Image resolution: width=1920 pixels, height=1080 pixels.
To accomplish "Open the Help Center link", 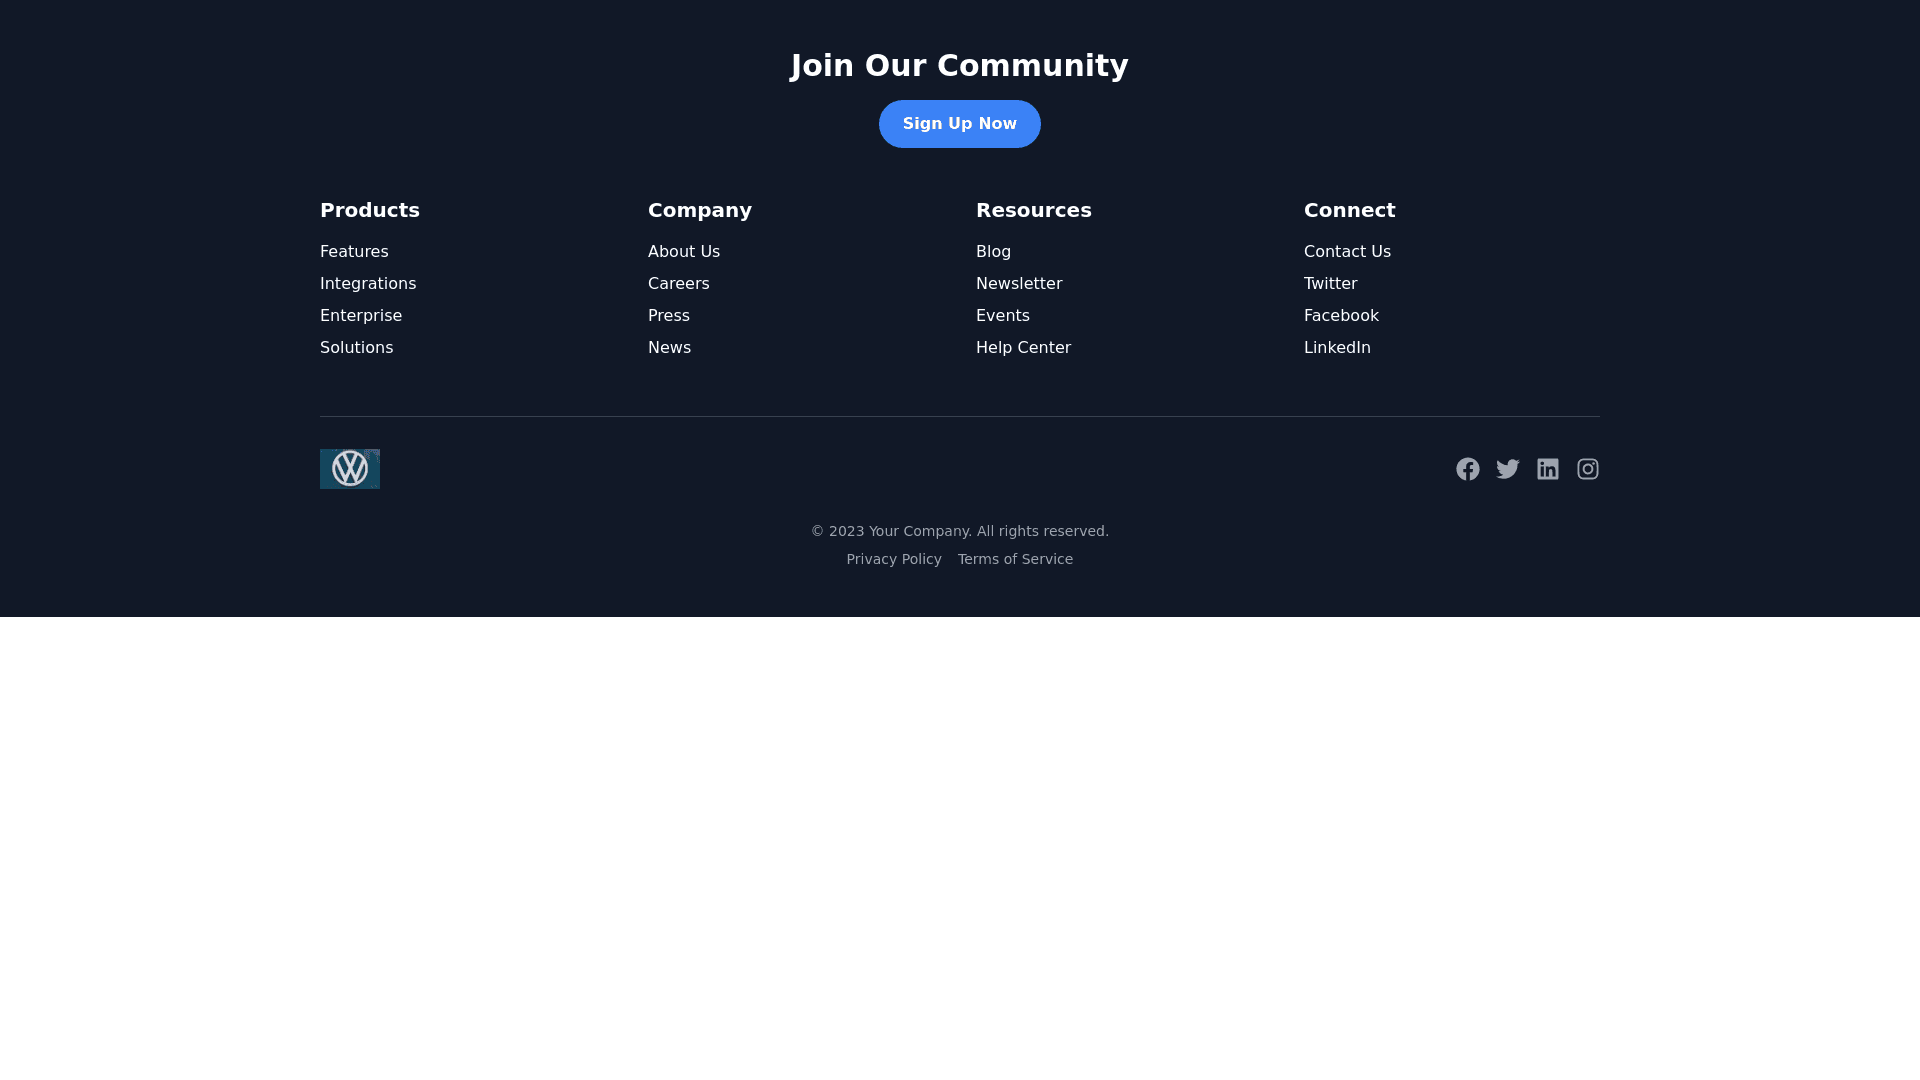I will point(1023,348).
